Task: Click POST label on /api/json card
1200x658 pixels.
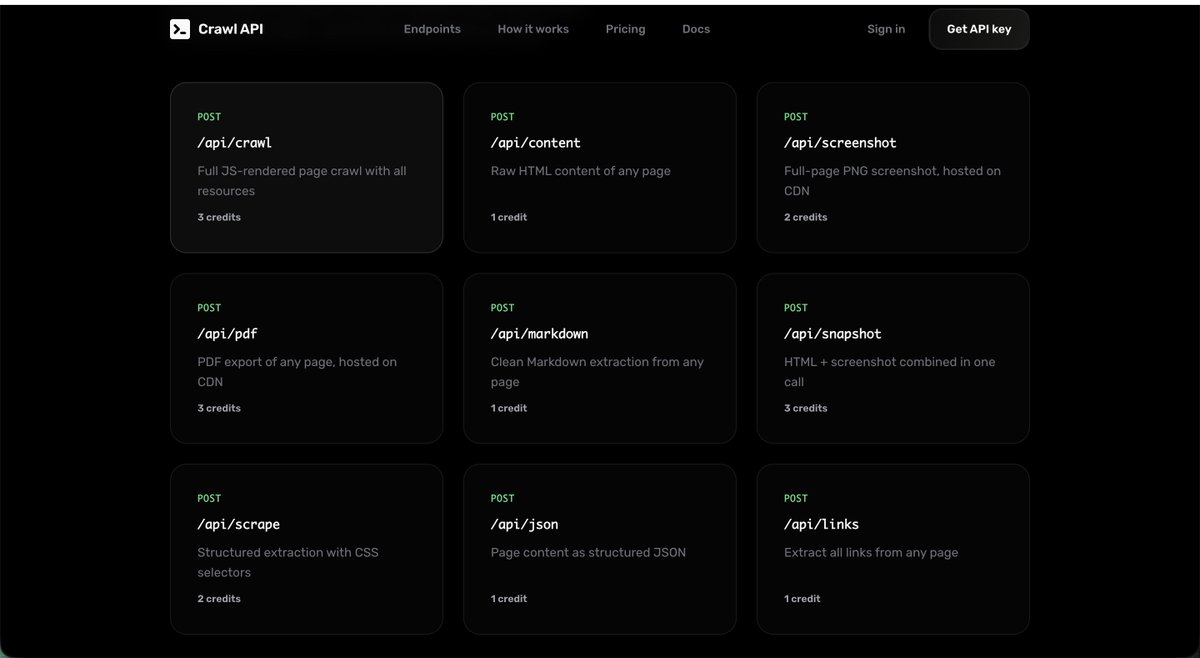Action: click(502, 498)
